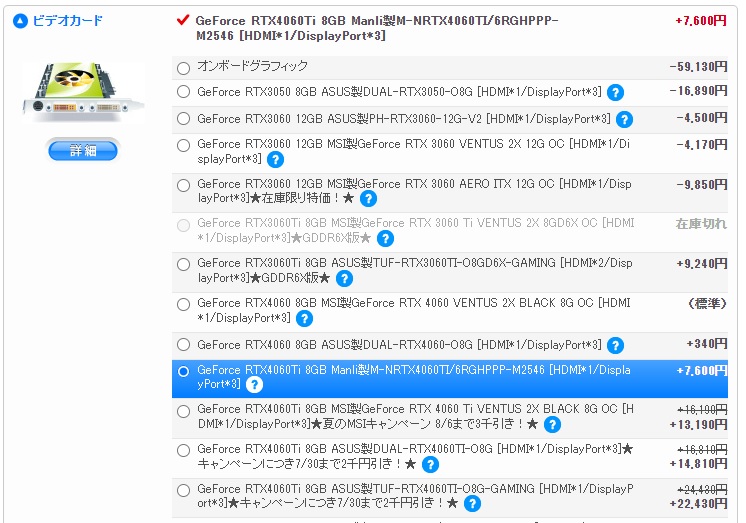Click the 在庫切れ out-of-stock label
Viewport: 746px width, 523px height.
tap(701, 224)
